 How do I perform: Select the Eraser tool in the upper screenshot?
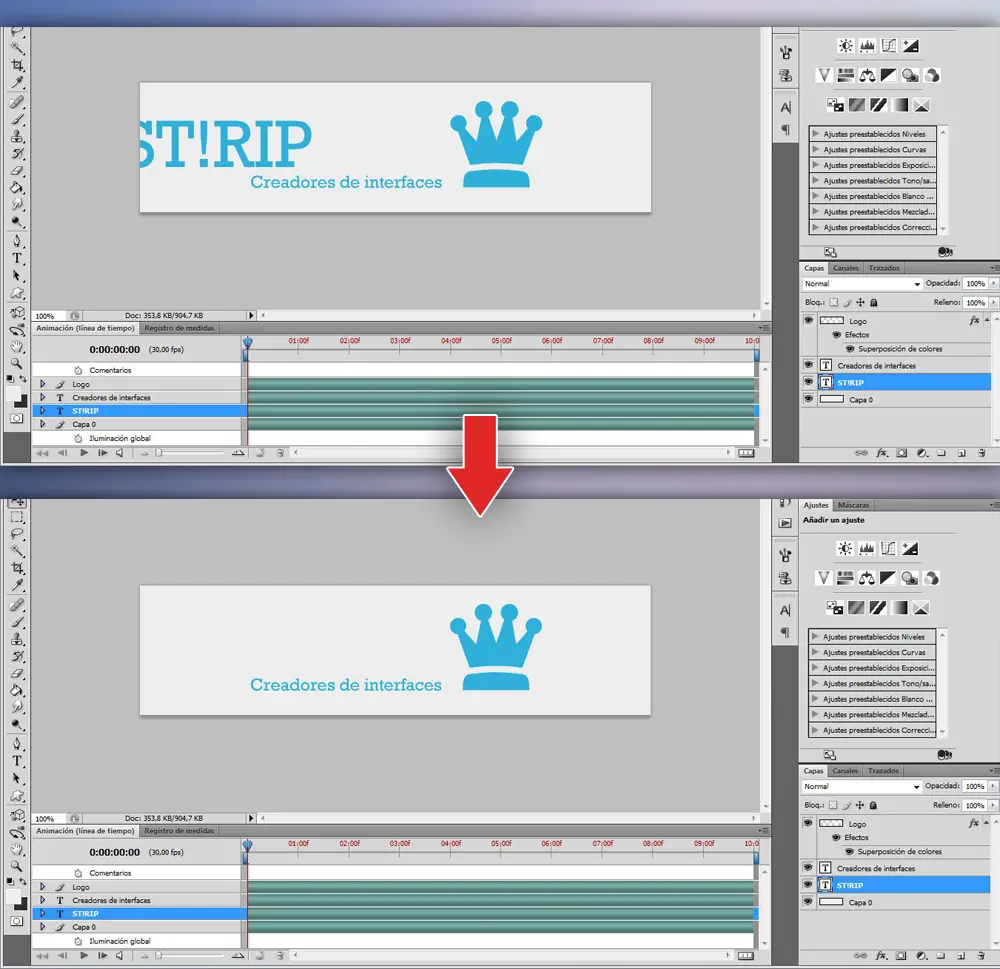coord(17,171)
